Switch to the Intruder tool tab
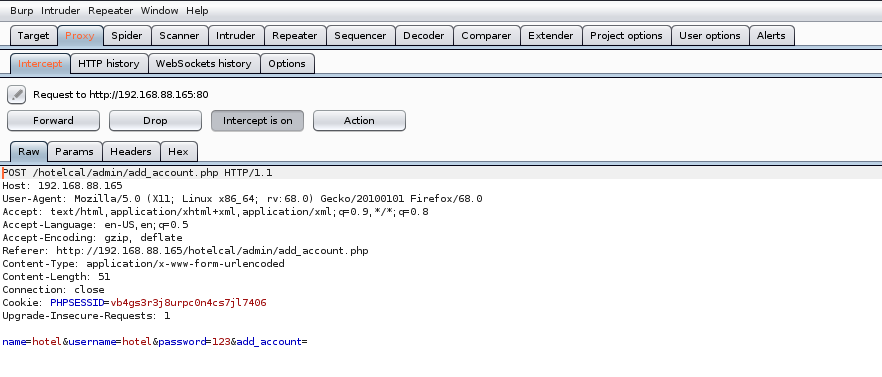 pyautogui.click(x=236, y=35)
